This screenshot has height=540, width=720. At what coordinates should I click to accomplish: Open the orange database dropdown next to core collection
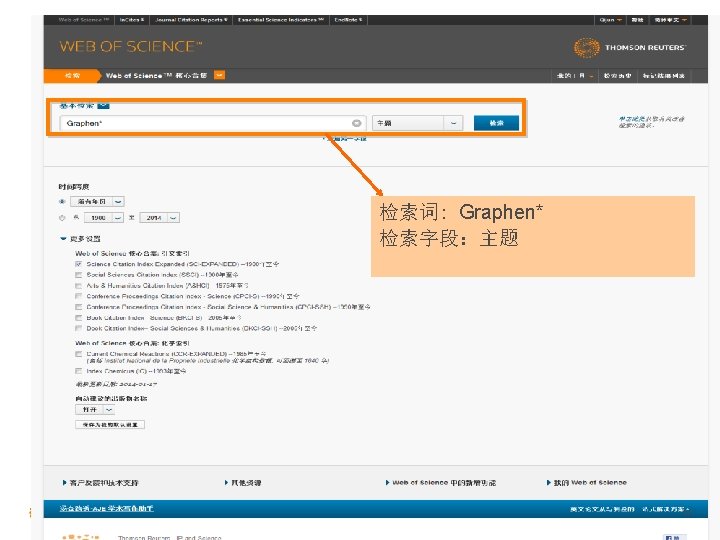(x=219, y=75)
